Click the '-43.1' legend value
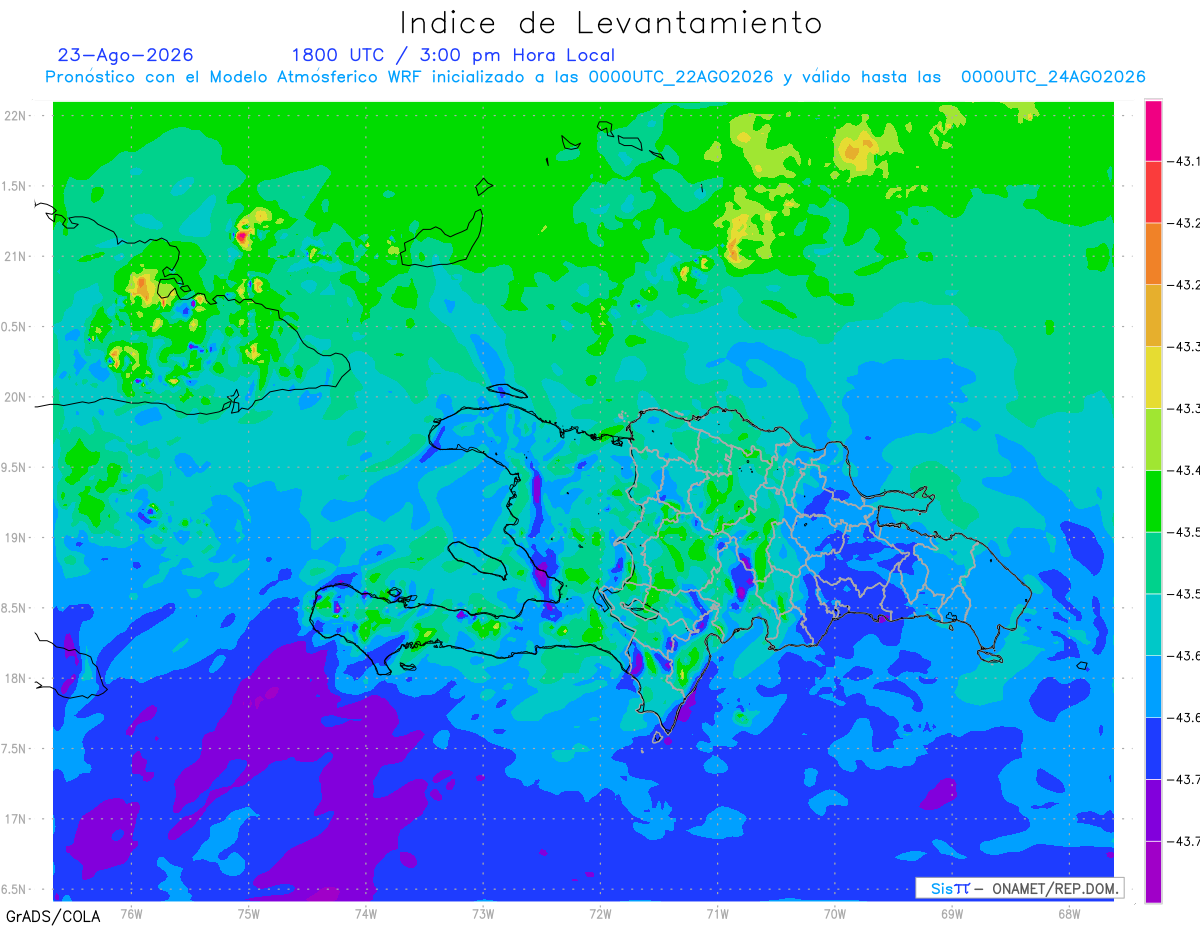The width and height of the screenshot is (1200, 927). (x=1185, y=161)
